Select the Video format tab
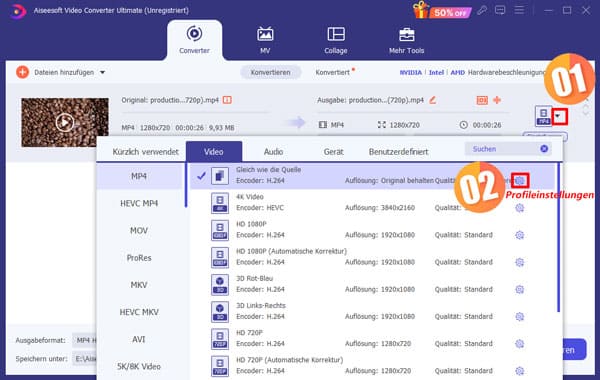The height and width of the screenshot is (380, 600). click(x=214, y=152)
